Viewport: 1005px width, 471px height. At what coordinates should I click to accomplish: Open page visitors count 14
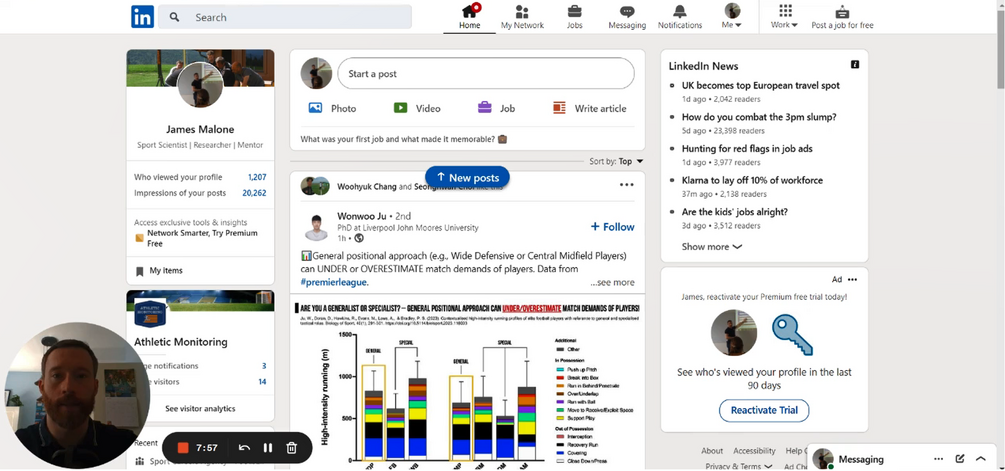click(x=262, y=382)
